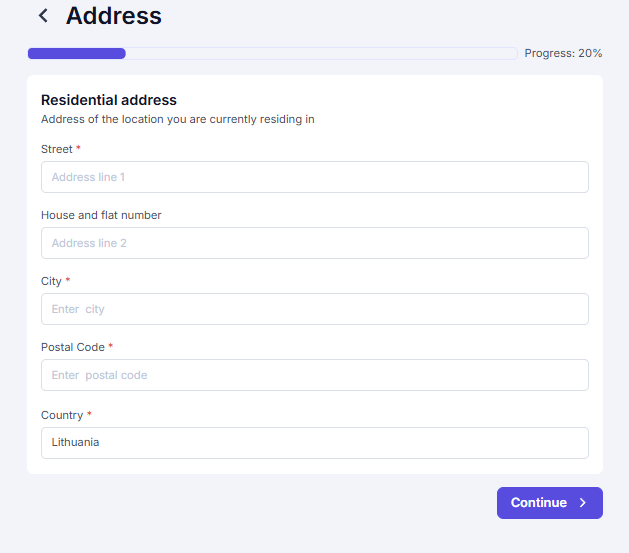Click the Progress: 20% label
This screenshot has width=629, height=553.
tap(563, 53)
